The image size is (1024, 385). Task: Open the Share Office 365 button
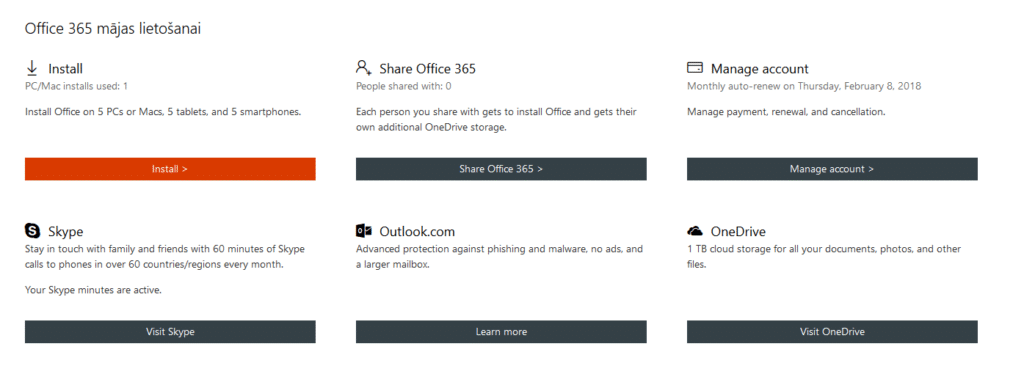pos(501,169)
